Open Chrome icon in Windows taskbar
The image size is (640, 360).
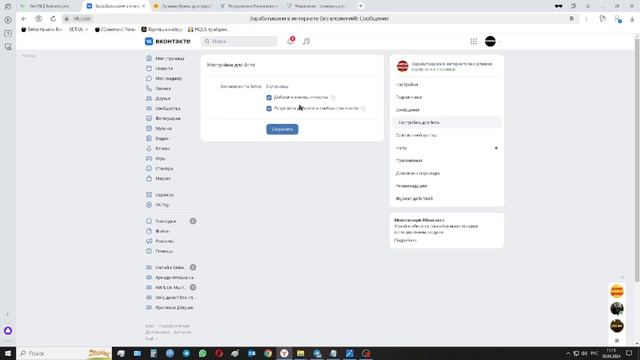pyautogui.click(x=268, y=353)
